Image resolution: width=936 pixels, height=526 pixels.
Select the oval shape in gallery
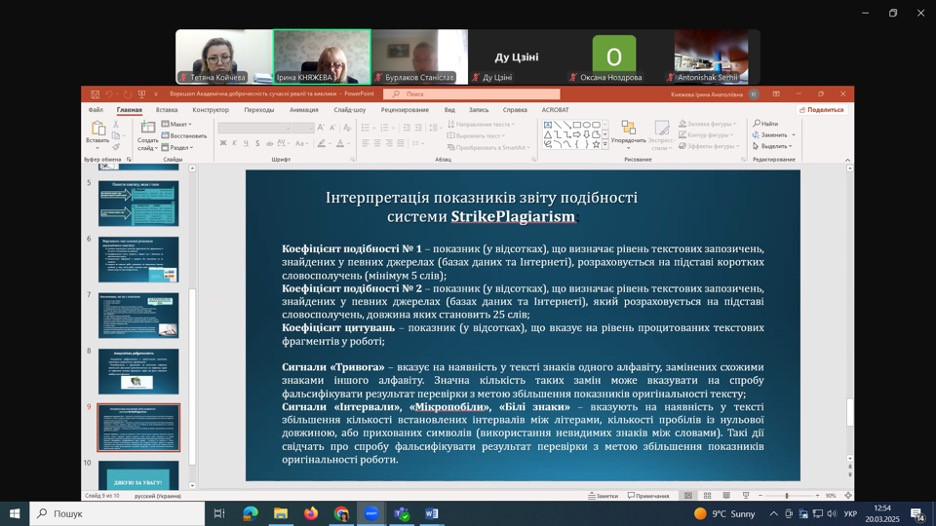click(586, 125)
